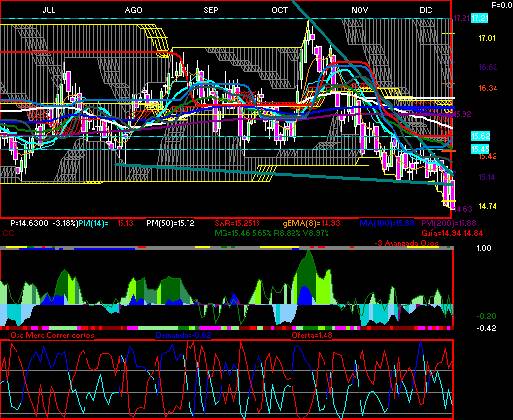
Task: Click the yellow 17.01 price level
Action: (487, 38)
